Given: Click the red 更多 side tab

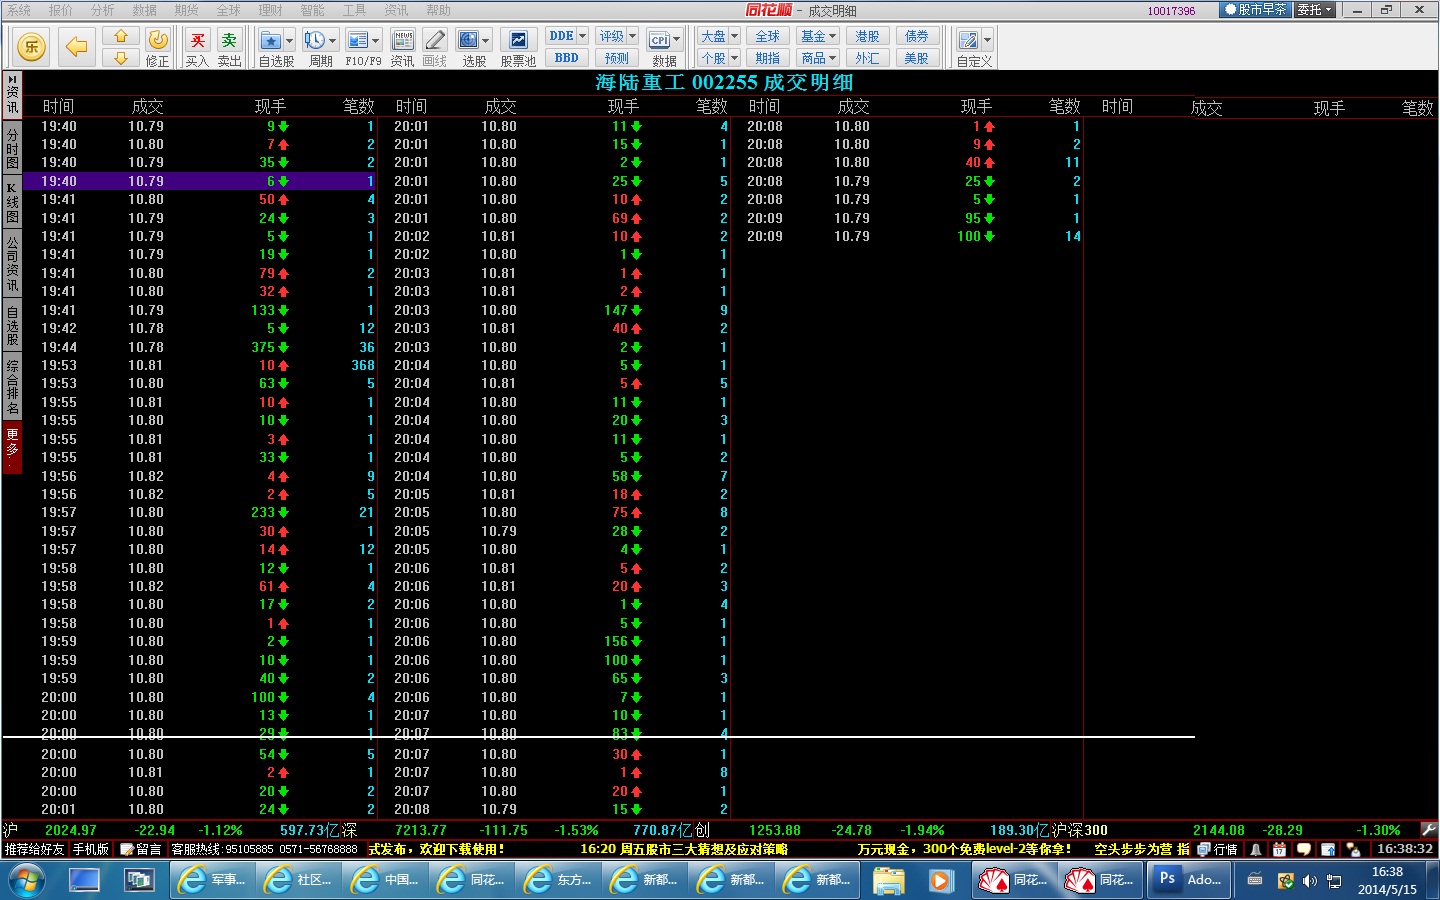Looking at the screenshot, I should (x=12, y=448).
